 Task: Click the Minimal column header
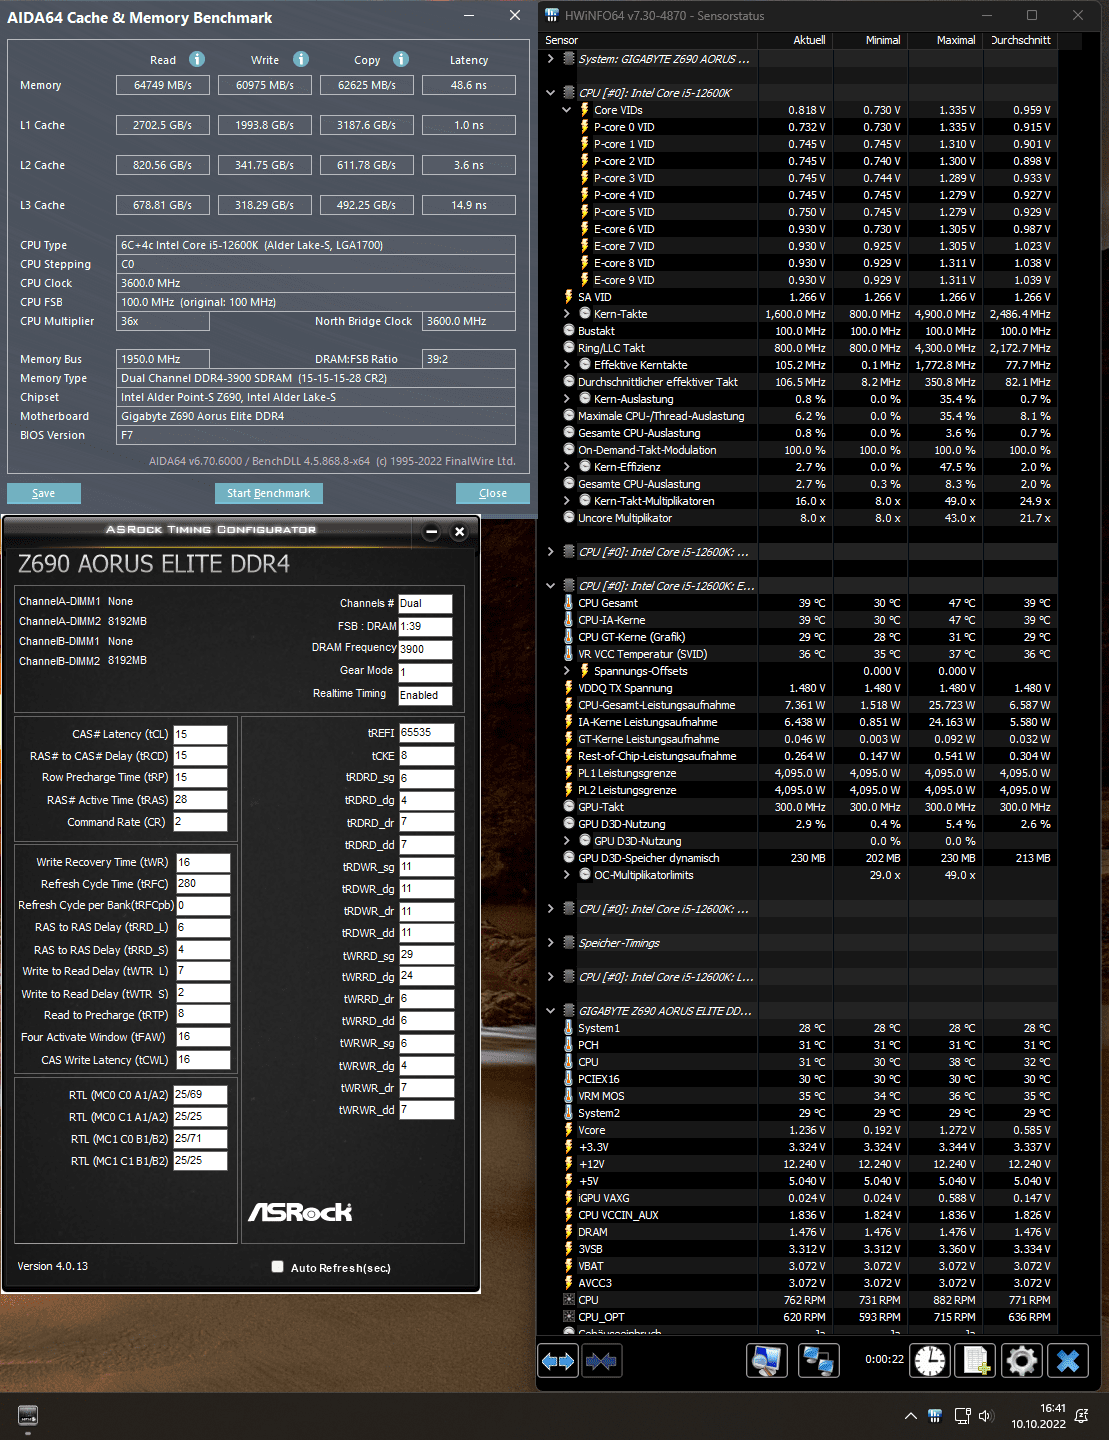pyautogui.click(x=869, y=40)
